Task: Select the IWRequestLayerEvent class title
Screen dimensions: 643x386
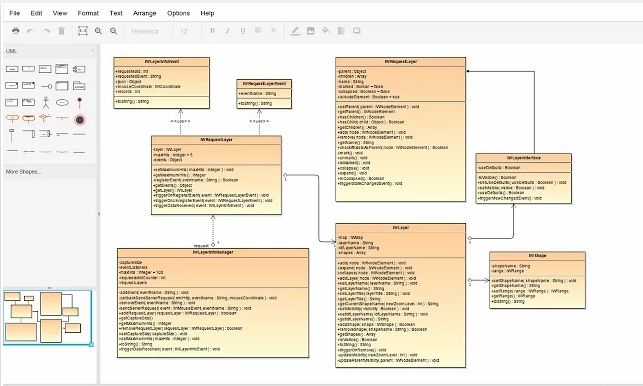Action: pyautogui.click(x=264, y=84)
